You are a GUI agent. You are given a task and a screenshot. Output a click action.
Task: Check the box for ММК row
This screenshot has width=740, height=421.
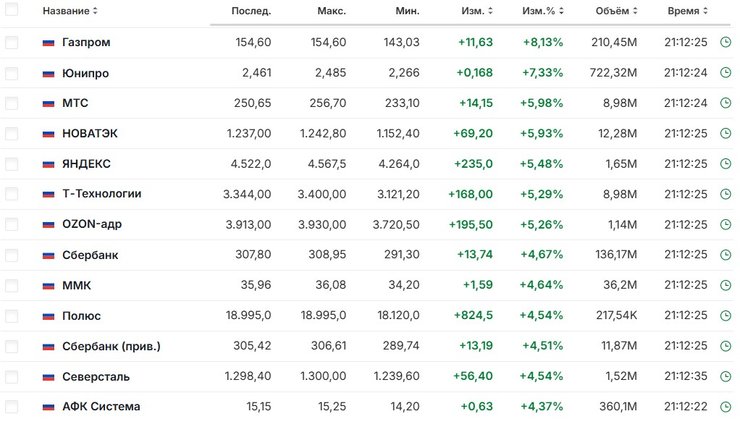coord(12,286)
